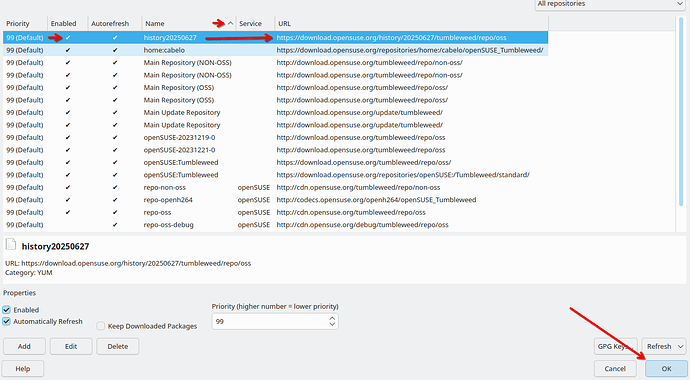The height and width of the screenshot is (380, 690).
Task: Click the Delete repository button
Action: [x=117, y=346]
